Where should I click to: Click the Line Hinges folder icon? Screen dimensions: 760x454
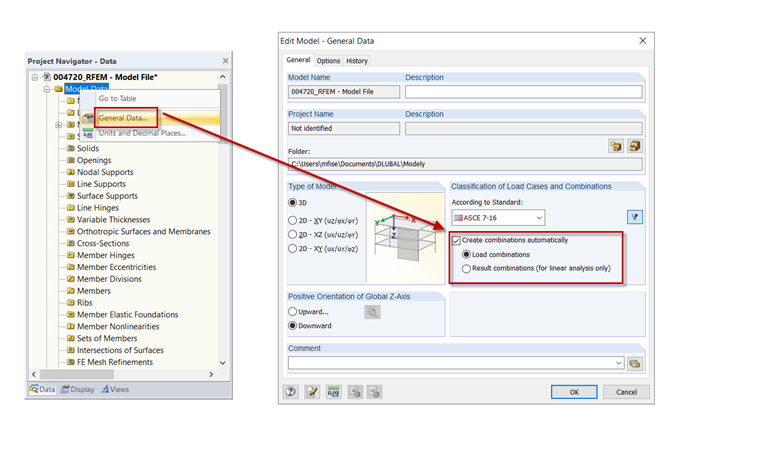[71, 207]
